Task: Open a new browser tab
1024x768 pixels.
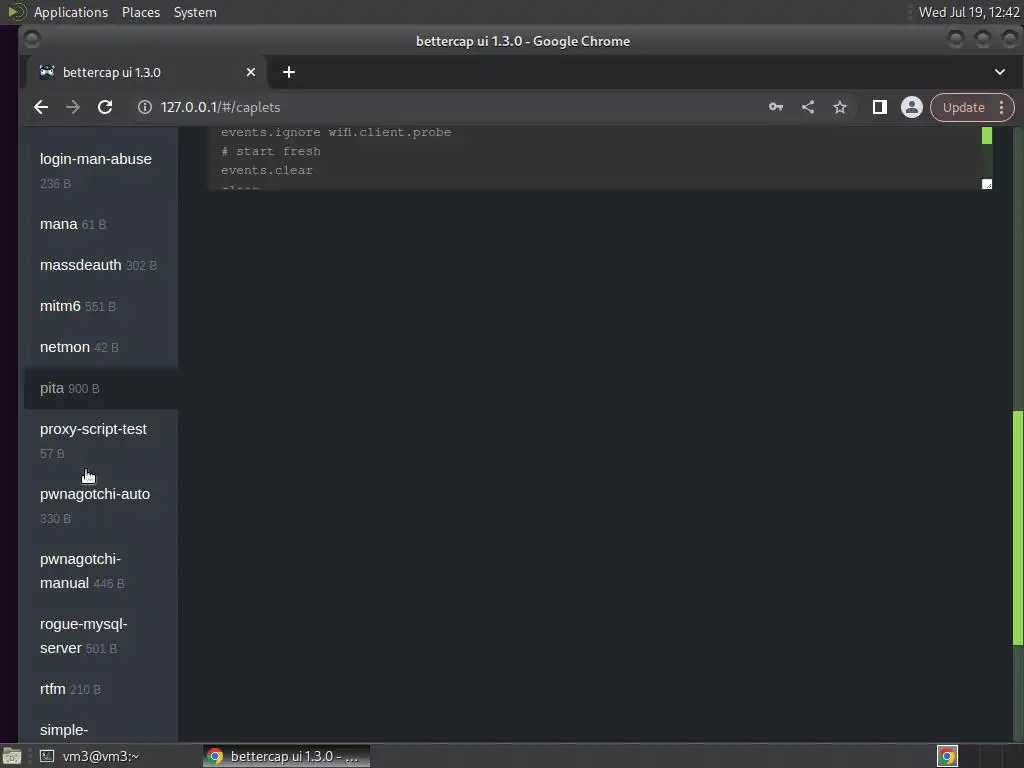Action: [x=289, y=72]
